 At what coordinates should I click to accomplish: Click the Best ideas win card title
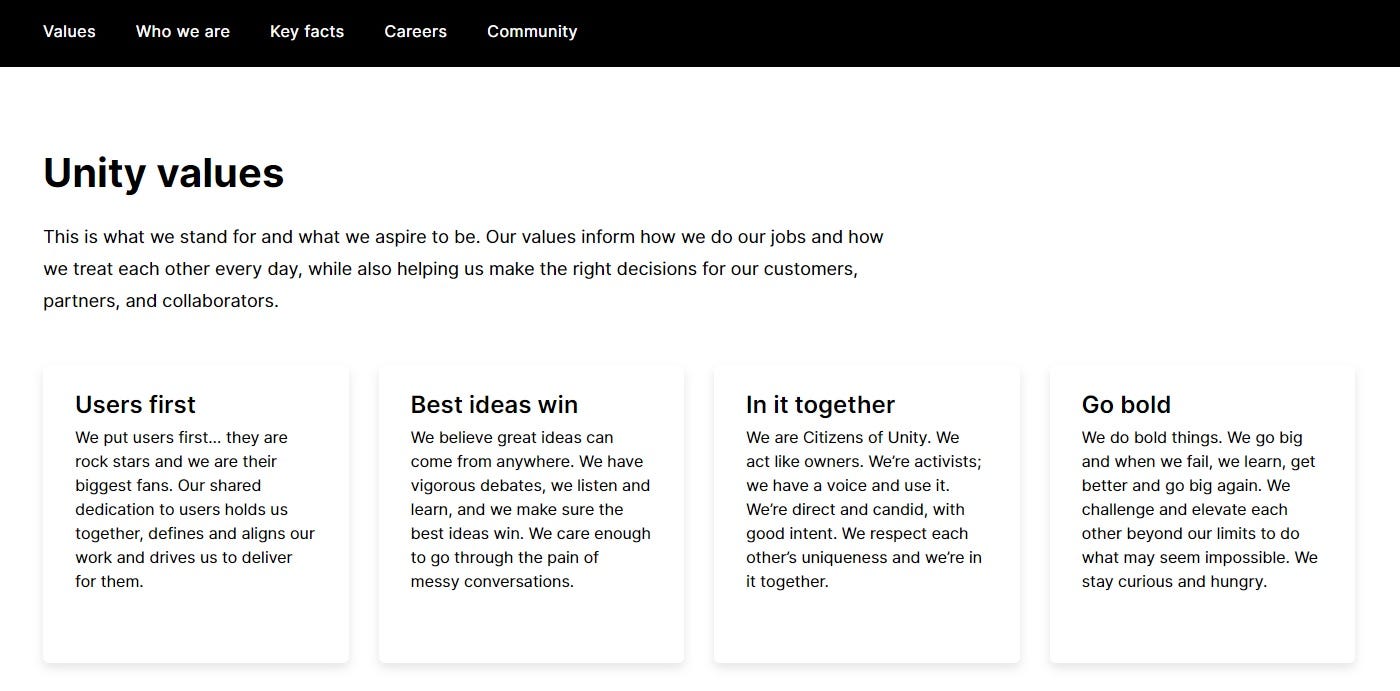(494, 405)
